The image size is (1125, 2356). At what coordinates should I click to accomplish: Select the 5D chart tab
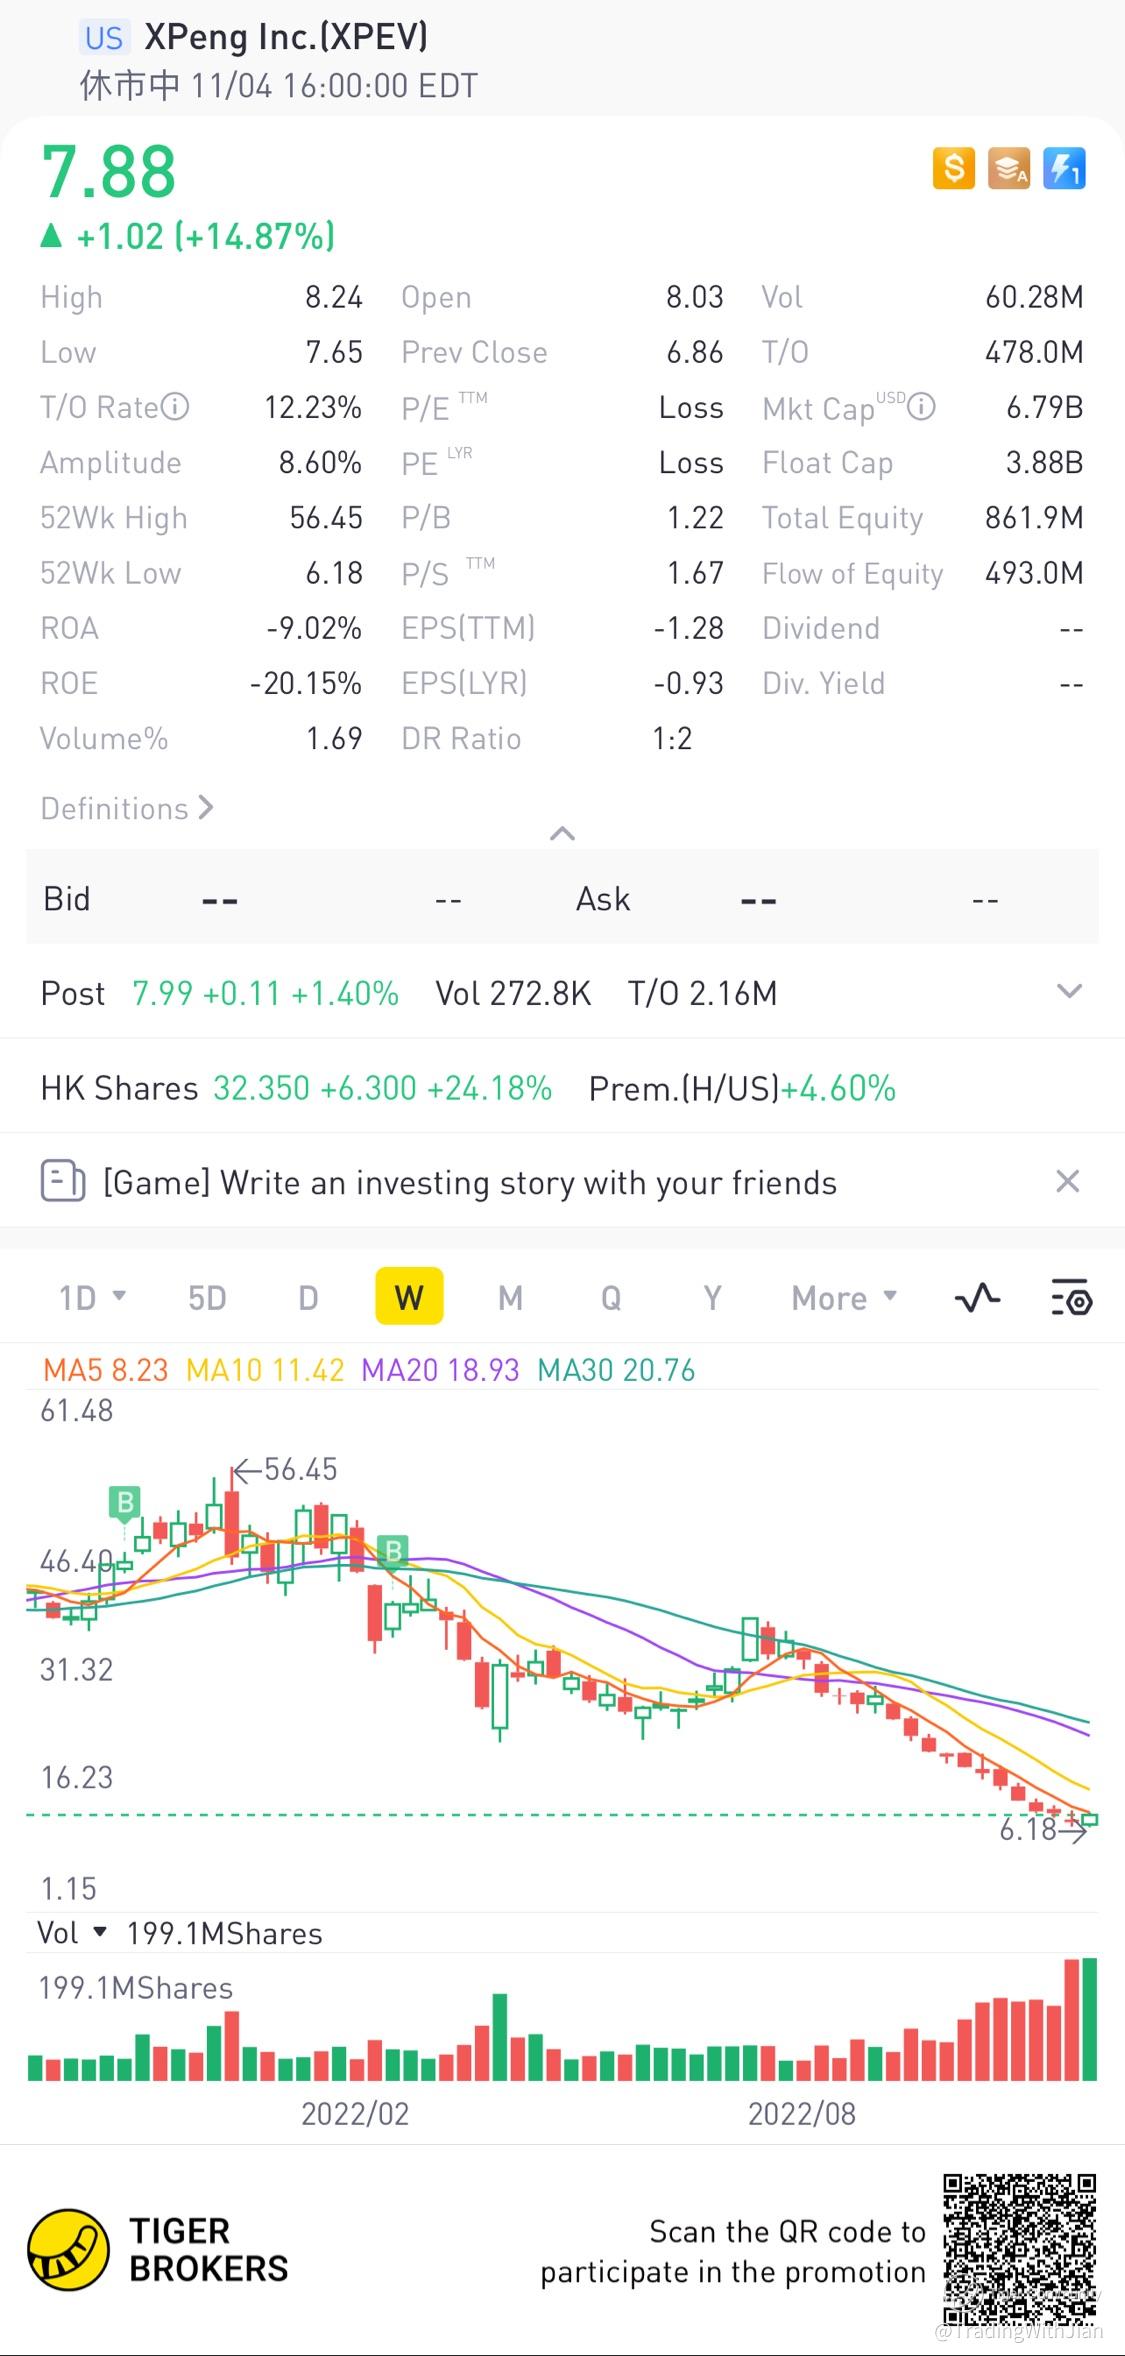click(207, 1298)
